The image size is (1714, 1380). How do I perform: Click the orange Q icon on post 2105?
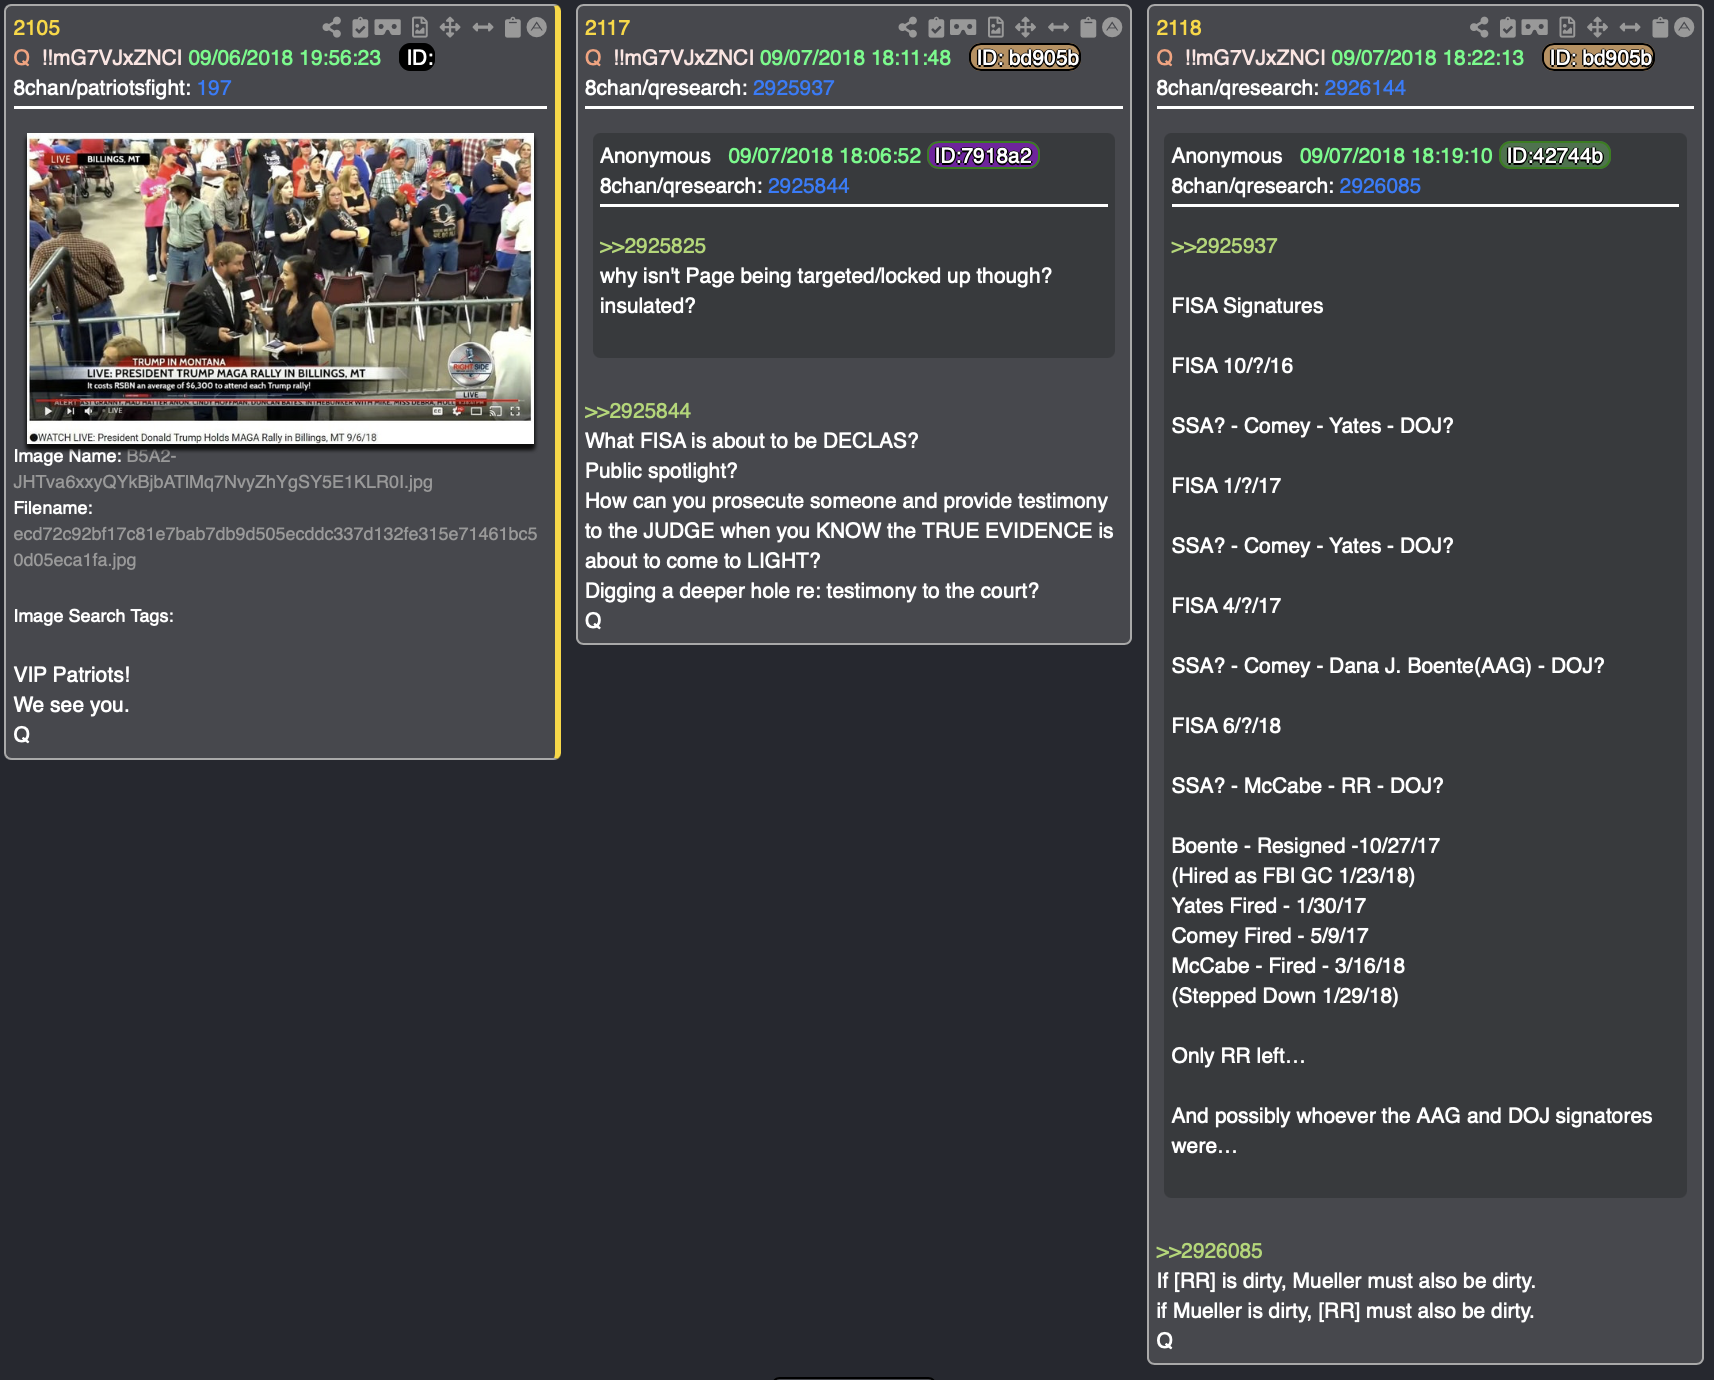coord(22,58)
